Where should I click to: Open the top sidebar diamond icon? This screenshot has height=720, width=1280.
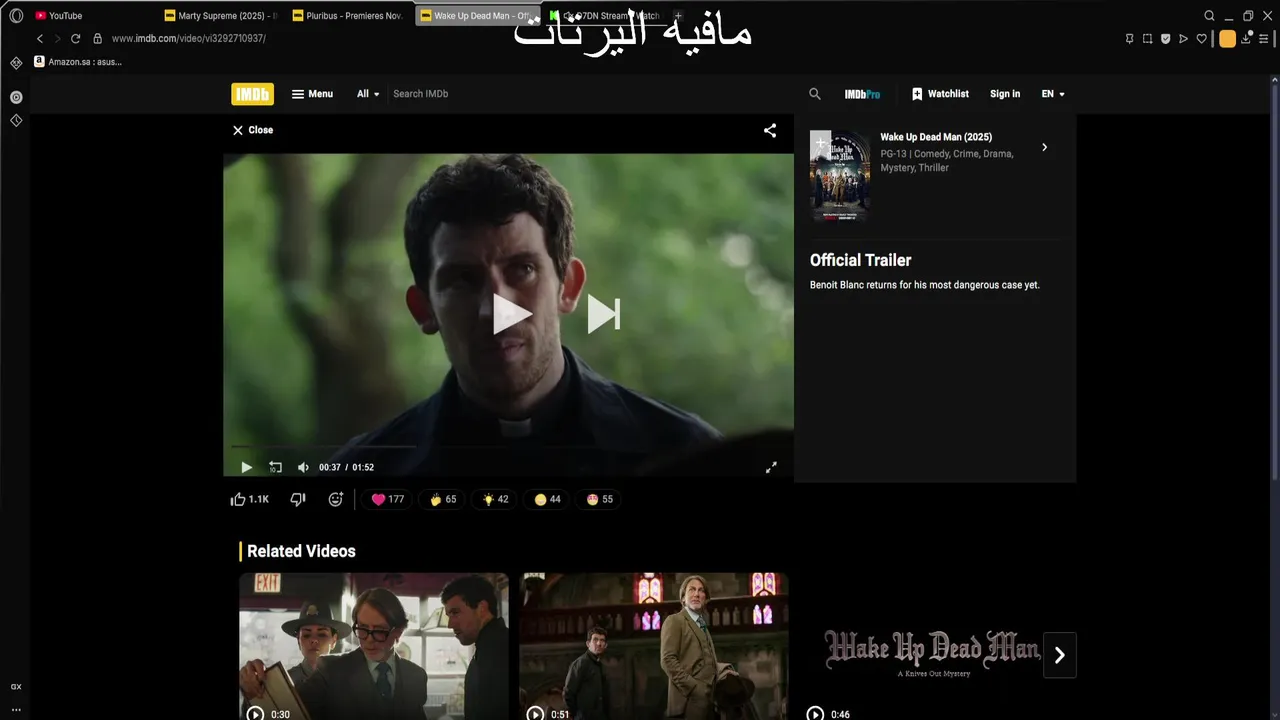[16, 63]
